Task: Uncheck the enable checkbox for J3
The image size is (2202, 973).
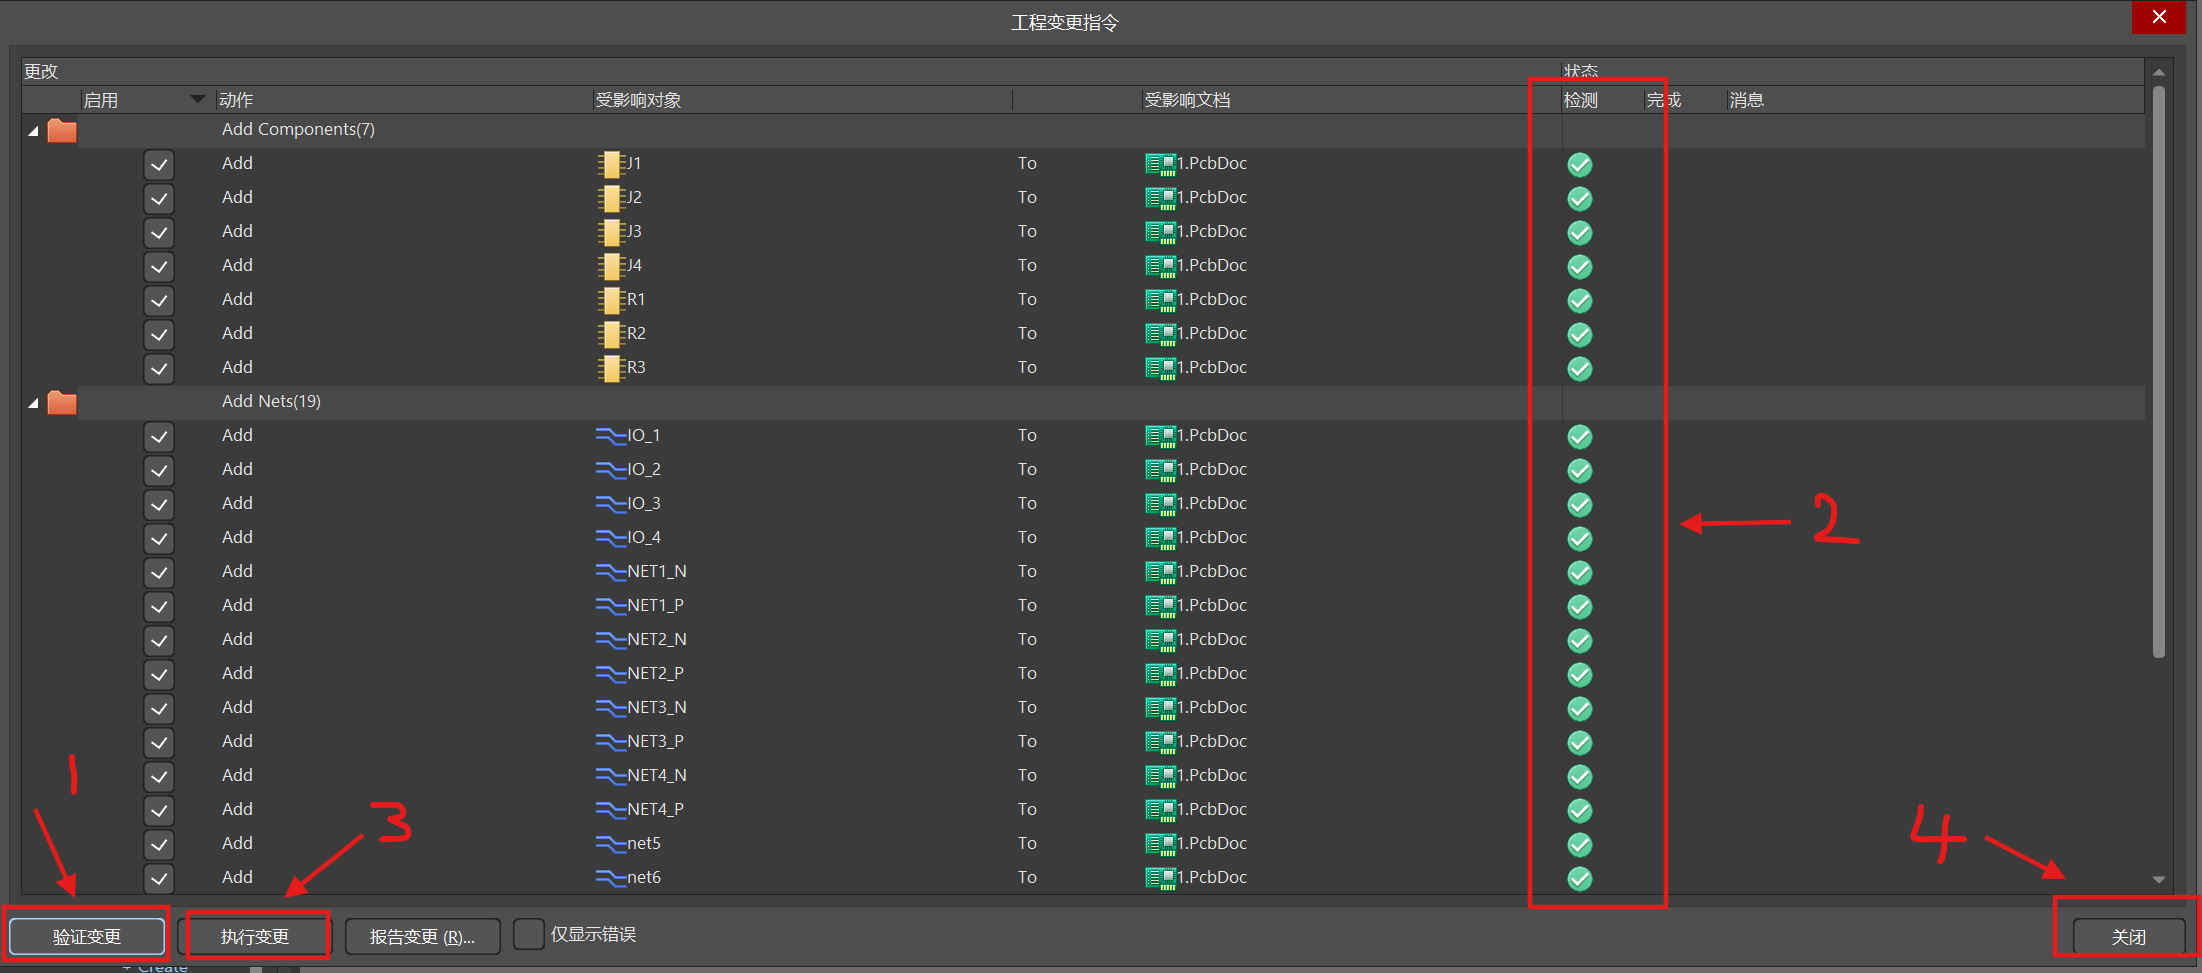Action: [159, 232]
